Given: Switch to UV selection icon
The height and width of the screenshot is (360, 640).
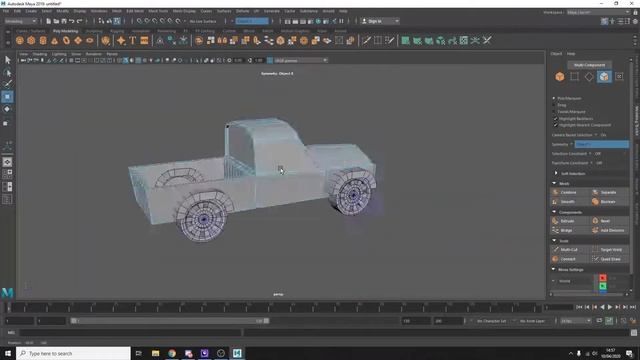Looking at the screenshot, I should click(x=619, y=76).
